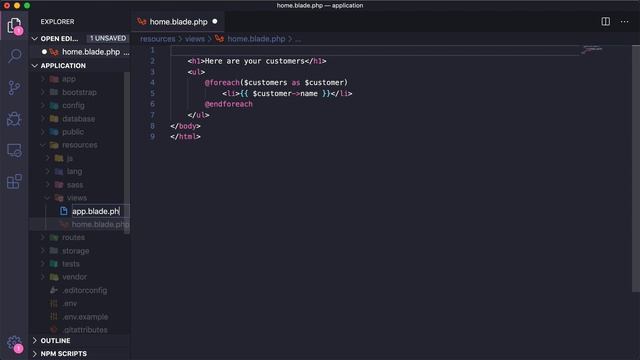Expand the lang folder

[74, 171]
